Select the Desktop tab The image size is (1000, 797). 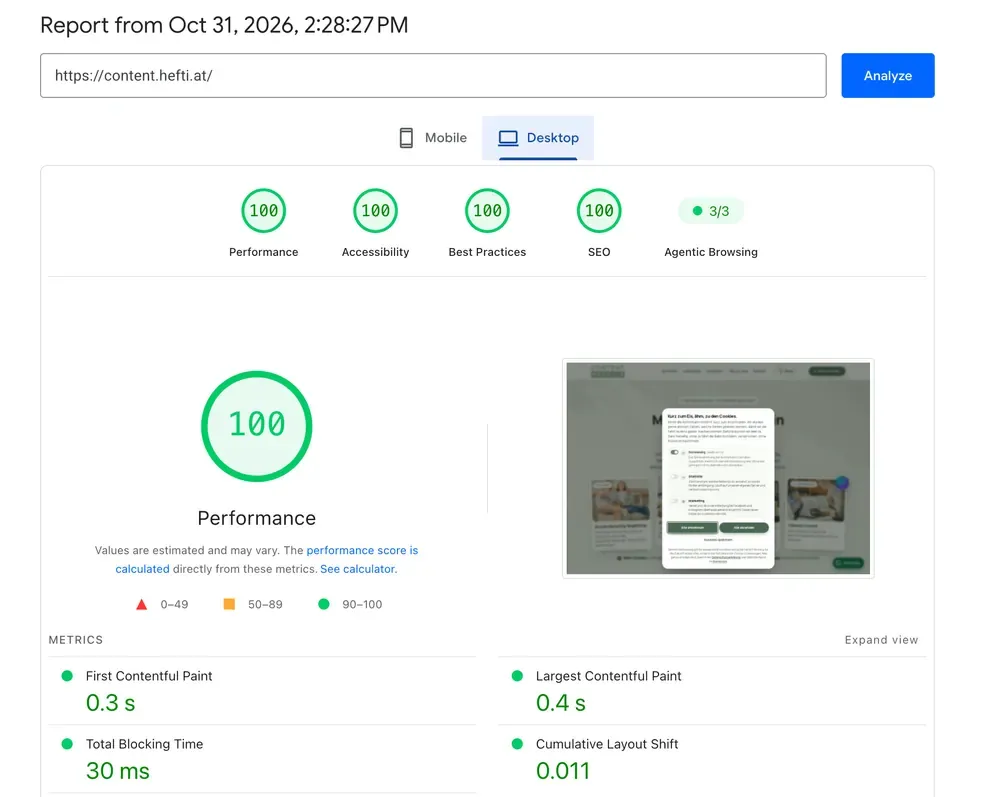[538, 138]
